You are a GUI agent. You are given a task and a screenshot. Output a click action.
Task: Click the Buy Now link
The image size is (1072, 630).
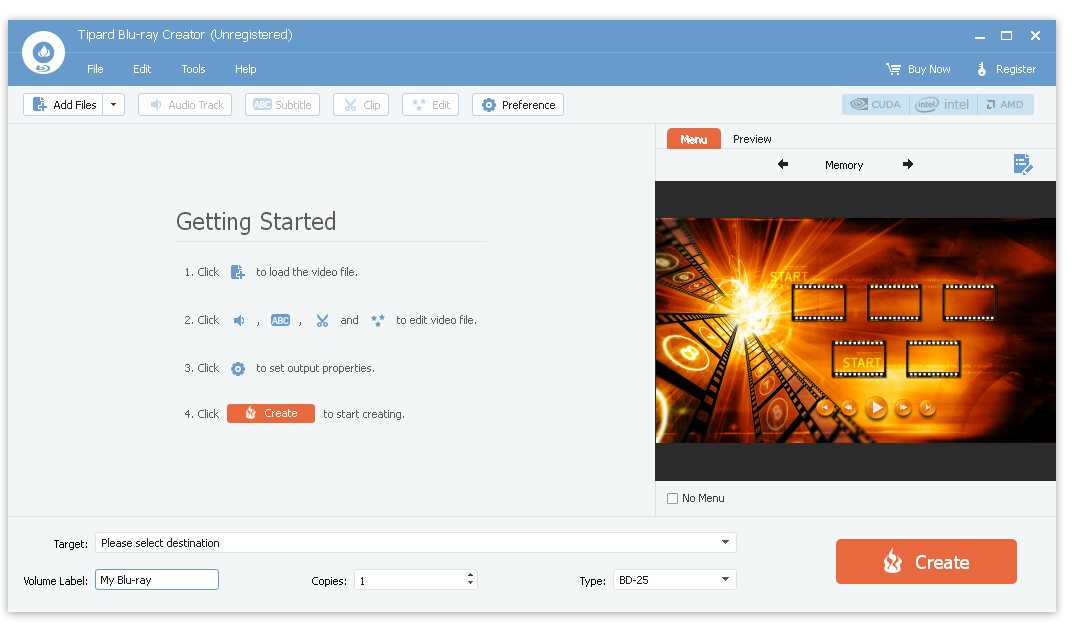coord(918,69)
